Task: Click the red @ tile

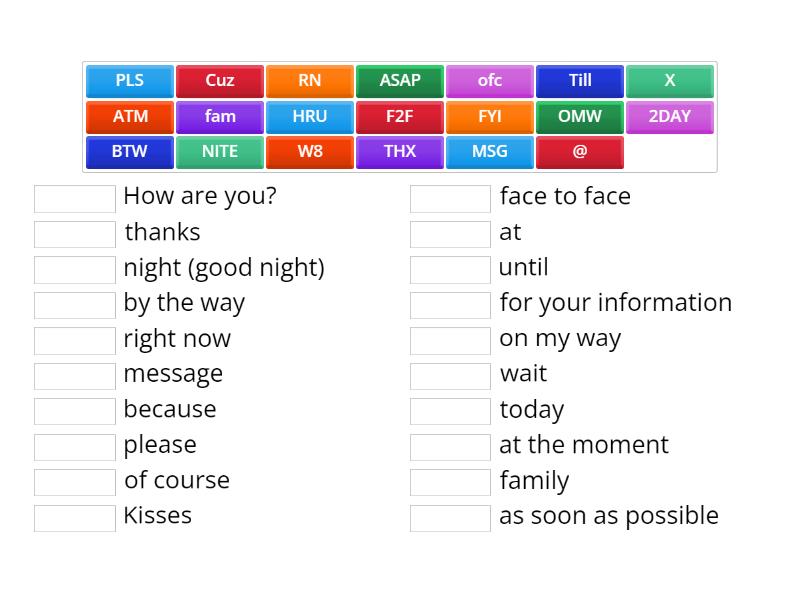Action: (580, 152)
